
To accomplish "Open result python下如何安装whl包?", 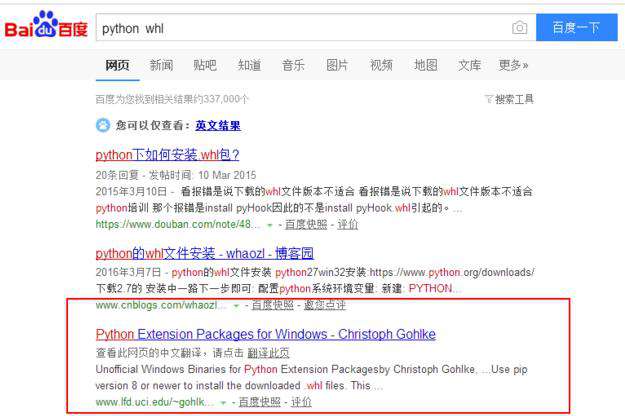I will (x=167, y=155).
